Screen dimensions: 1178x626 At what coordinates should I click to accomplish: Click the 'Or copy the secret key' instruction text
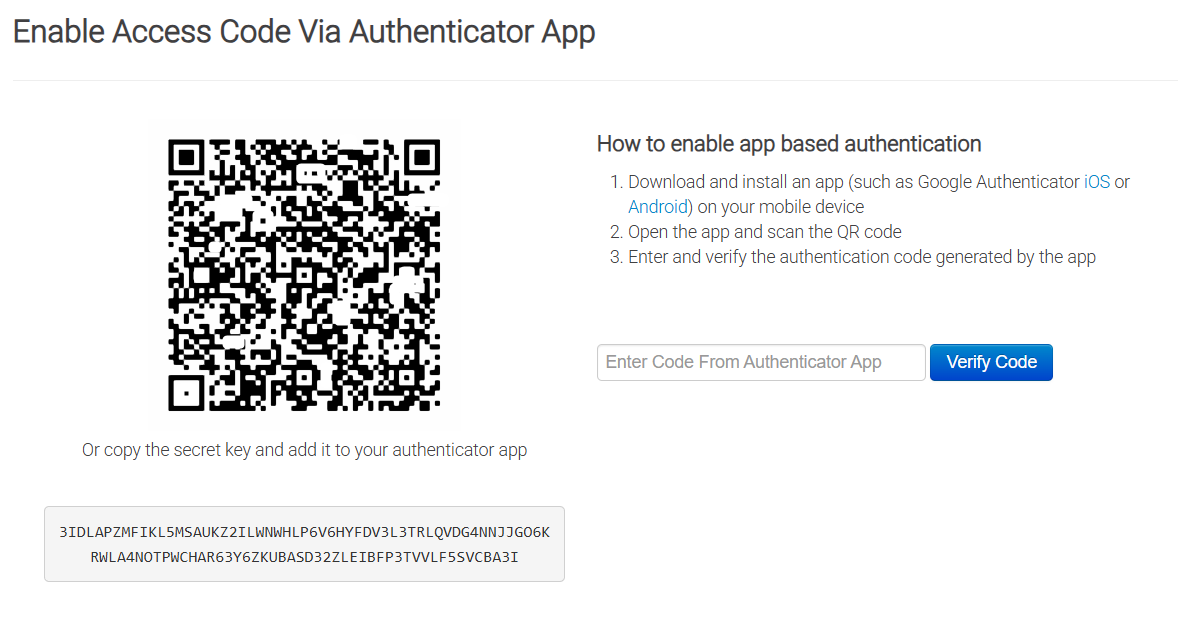[x=304, y=449]
